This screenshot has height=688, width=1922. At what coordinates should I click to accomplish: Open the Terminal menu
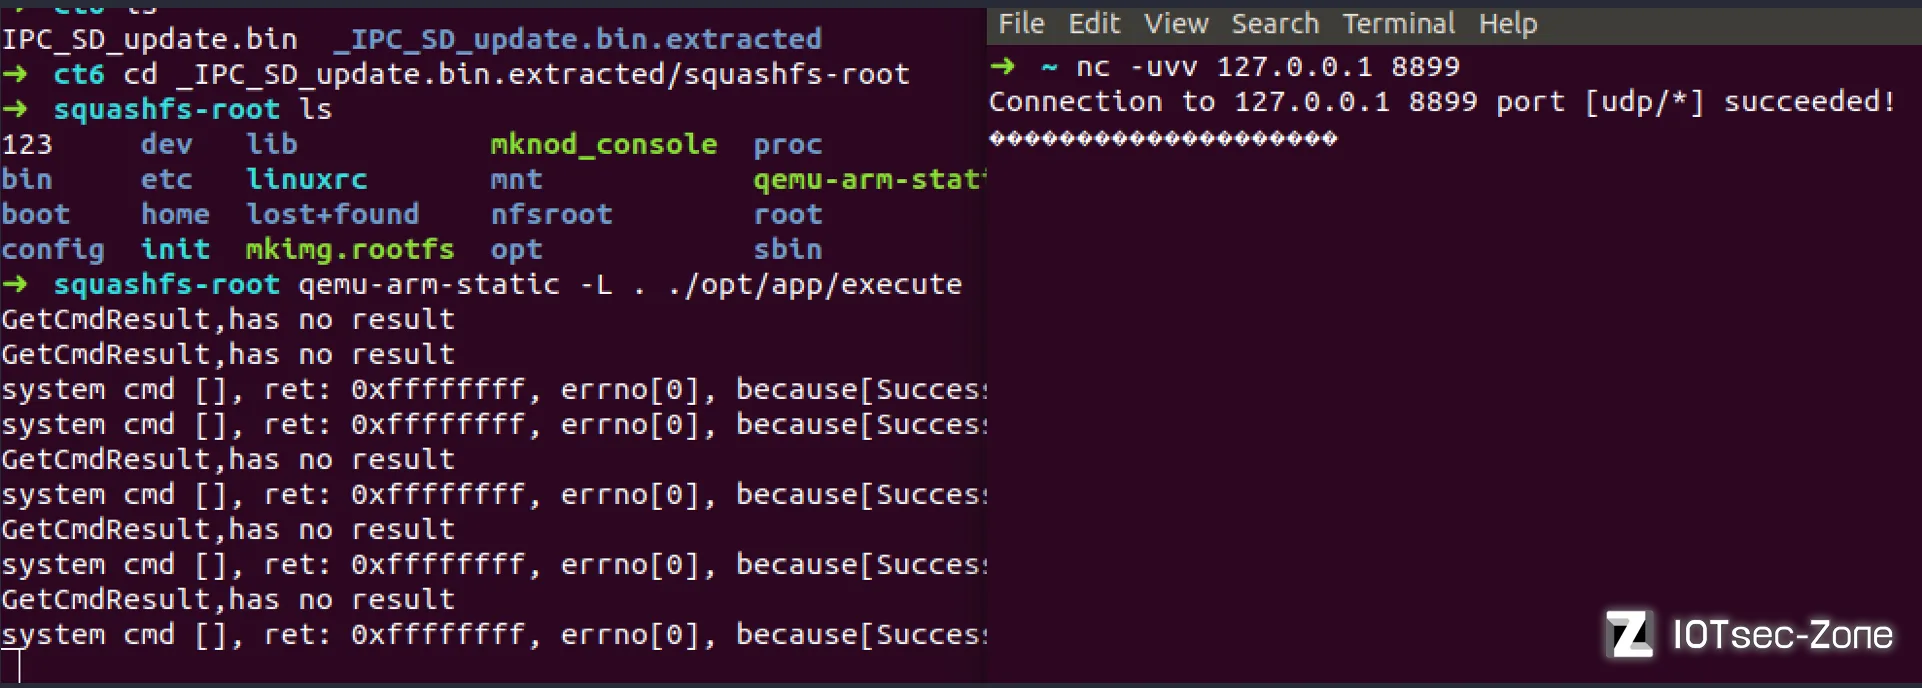coord(1398,23)
